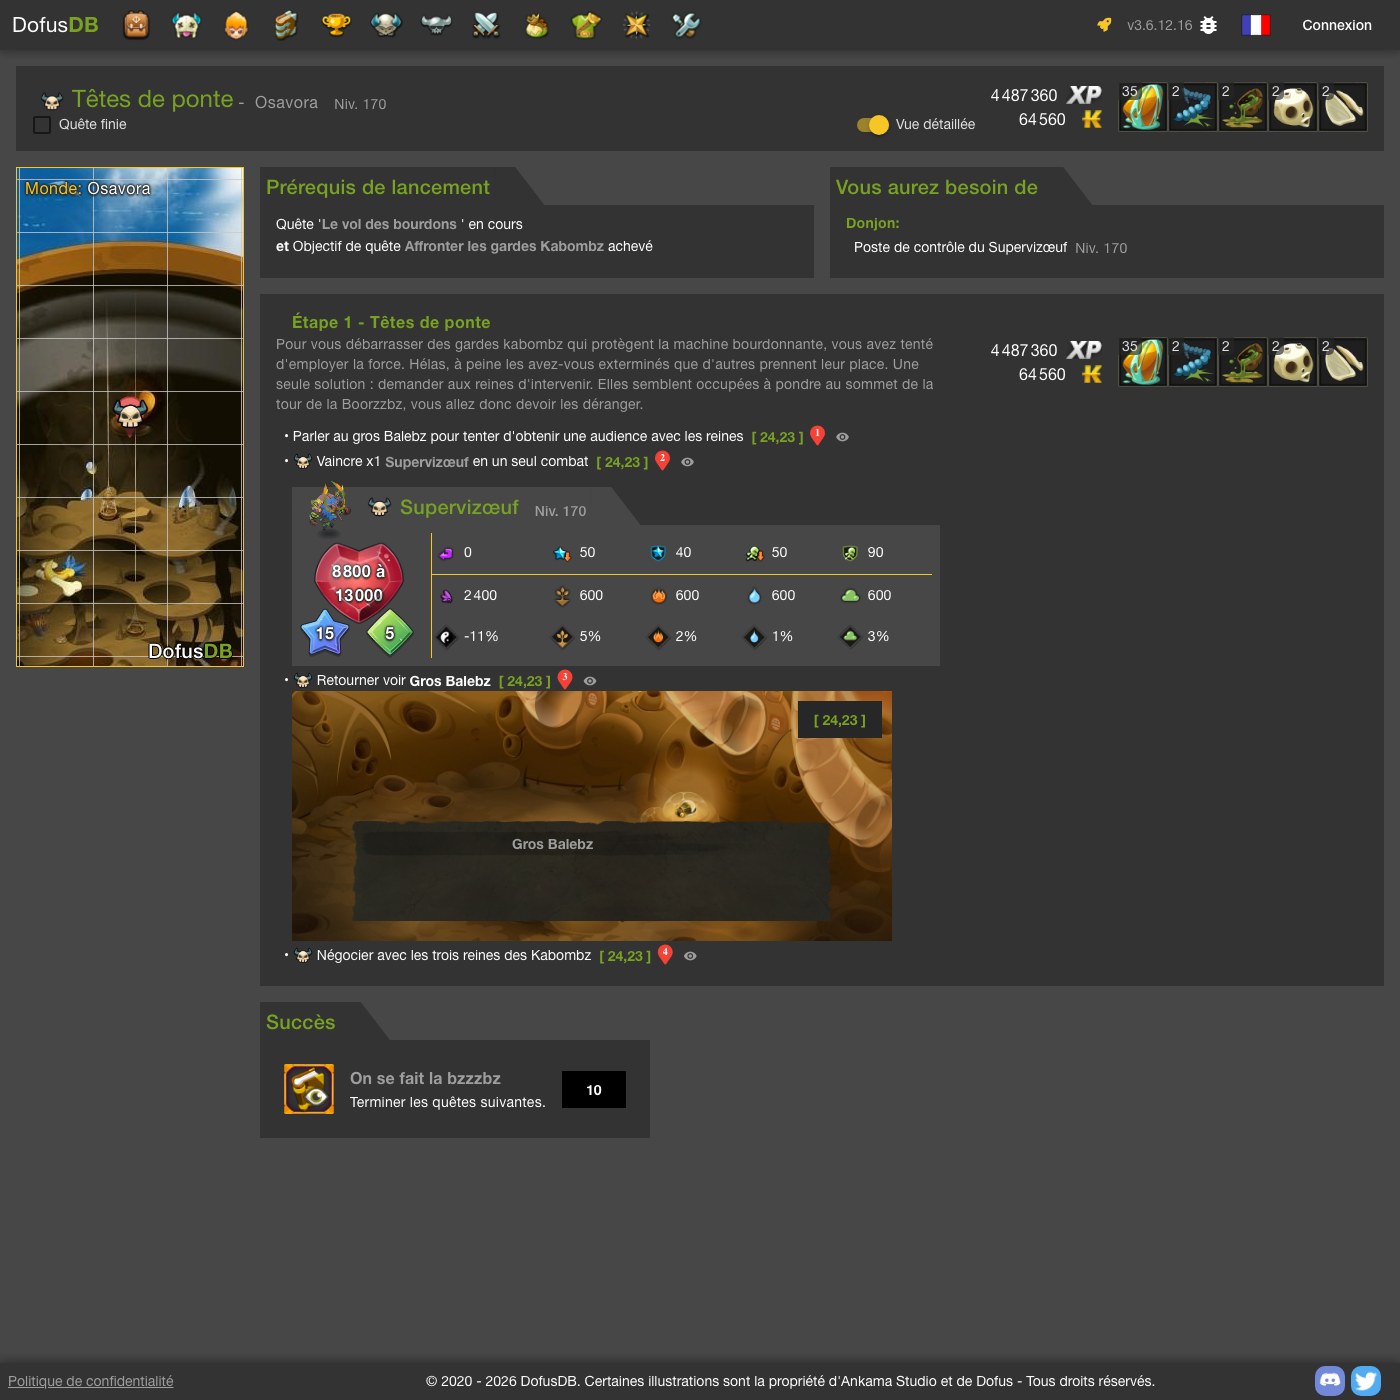Open the Twitter icon in the footer

(x=1366, y=1381)
